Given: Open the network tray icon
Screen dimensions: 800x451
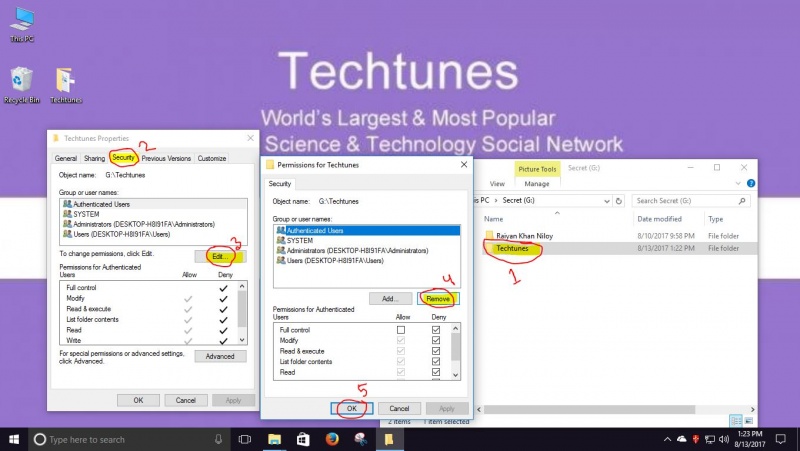Looking at the screenshot, I should pos(709,439).
